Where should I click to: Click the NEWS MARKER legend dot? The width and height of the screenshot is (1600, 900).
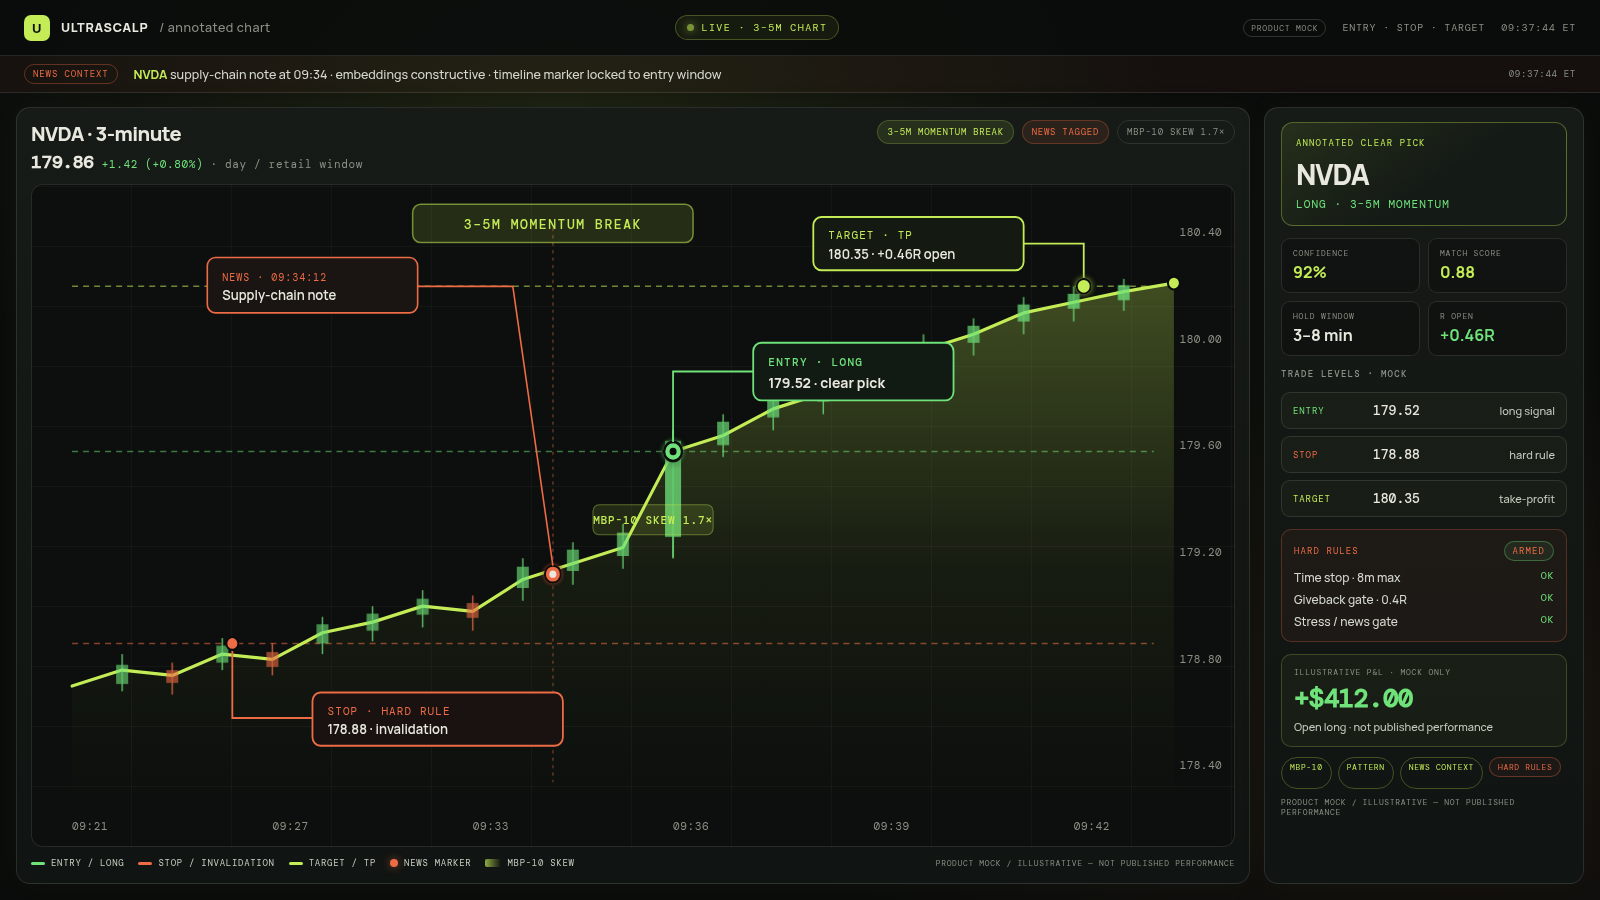pos(394,863)
